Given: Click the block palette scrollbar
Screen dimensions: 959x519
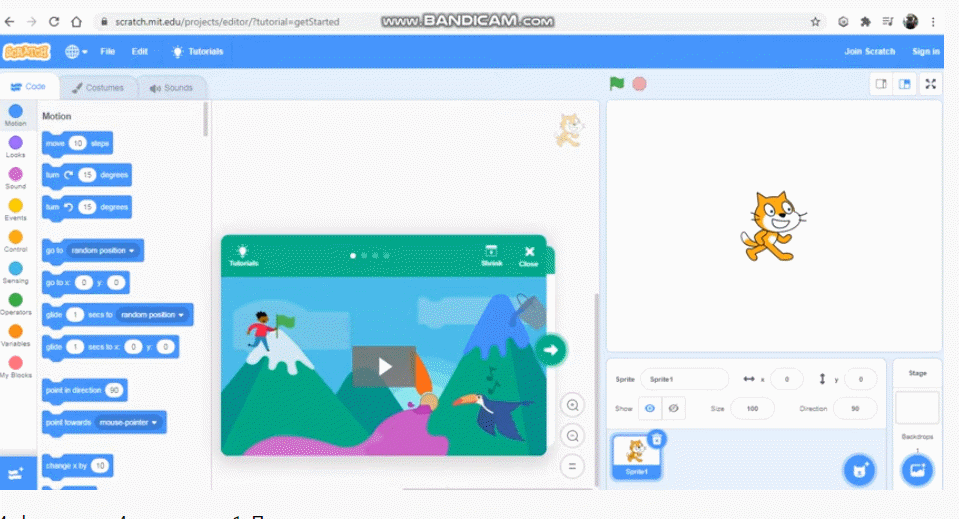Looking at the screenshot, I should 206,119.
